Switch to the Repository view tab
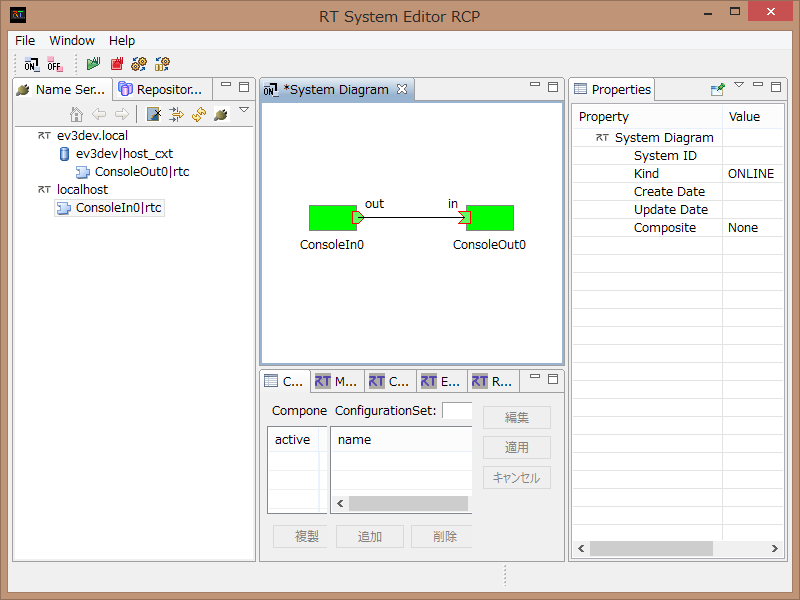 (161, 89)
